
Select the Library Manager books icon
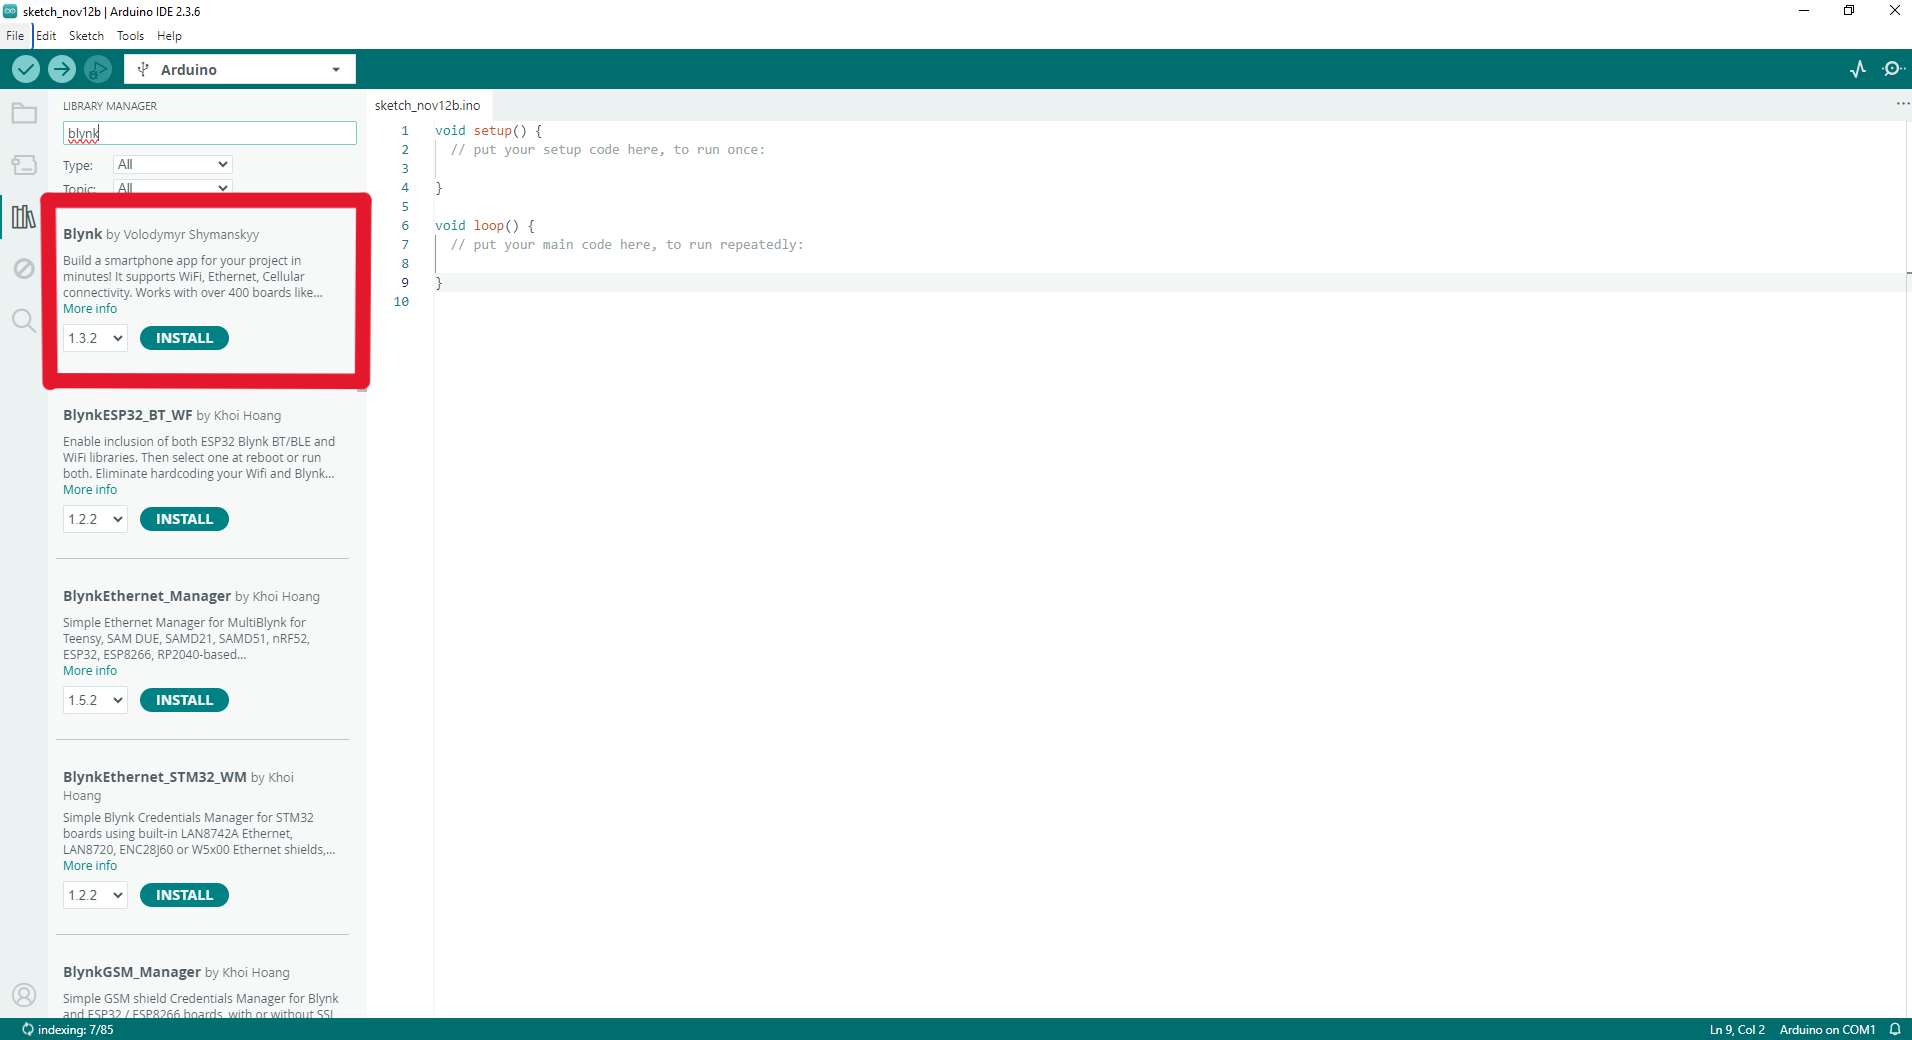click(x=24, y=217)
